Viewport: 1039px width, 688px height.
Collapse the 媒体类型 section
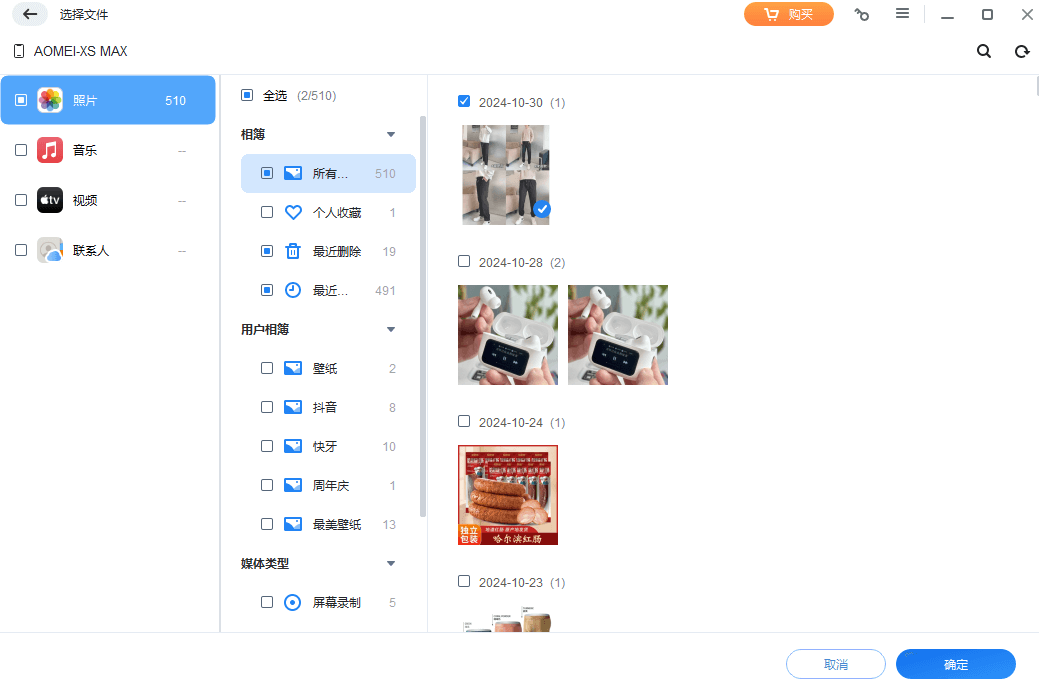[391, 563]
